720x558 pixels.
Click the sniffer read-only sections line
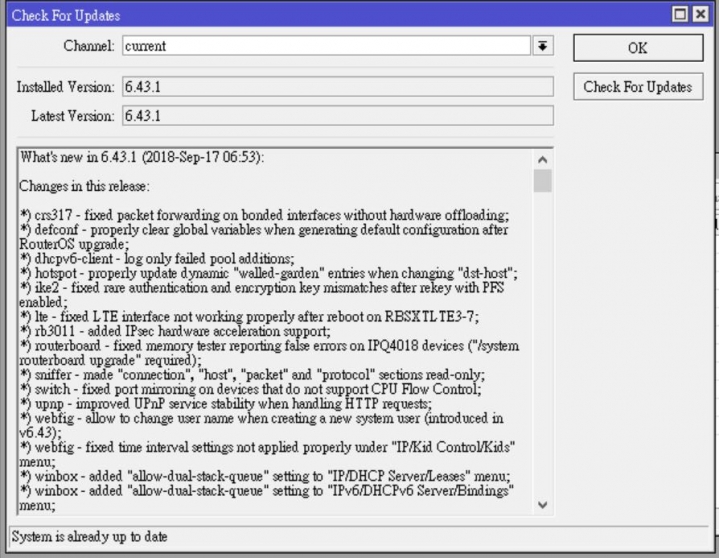253,375
